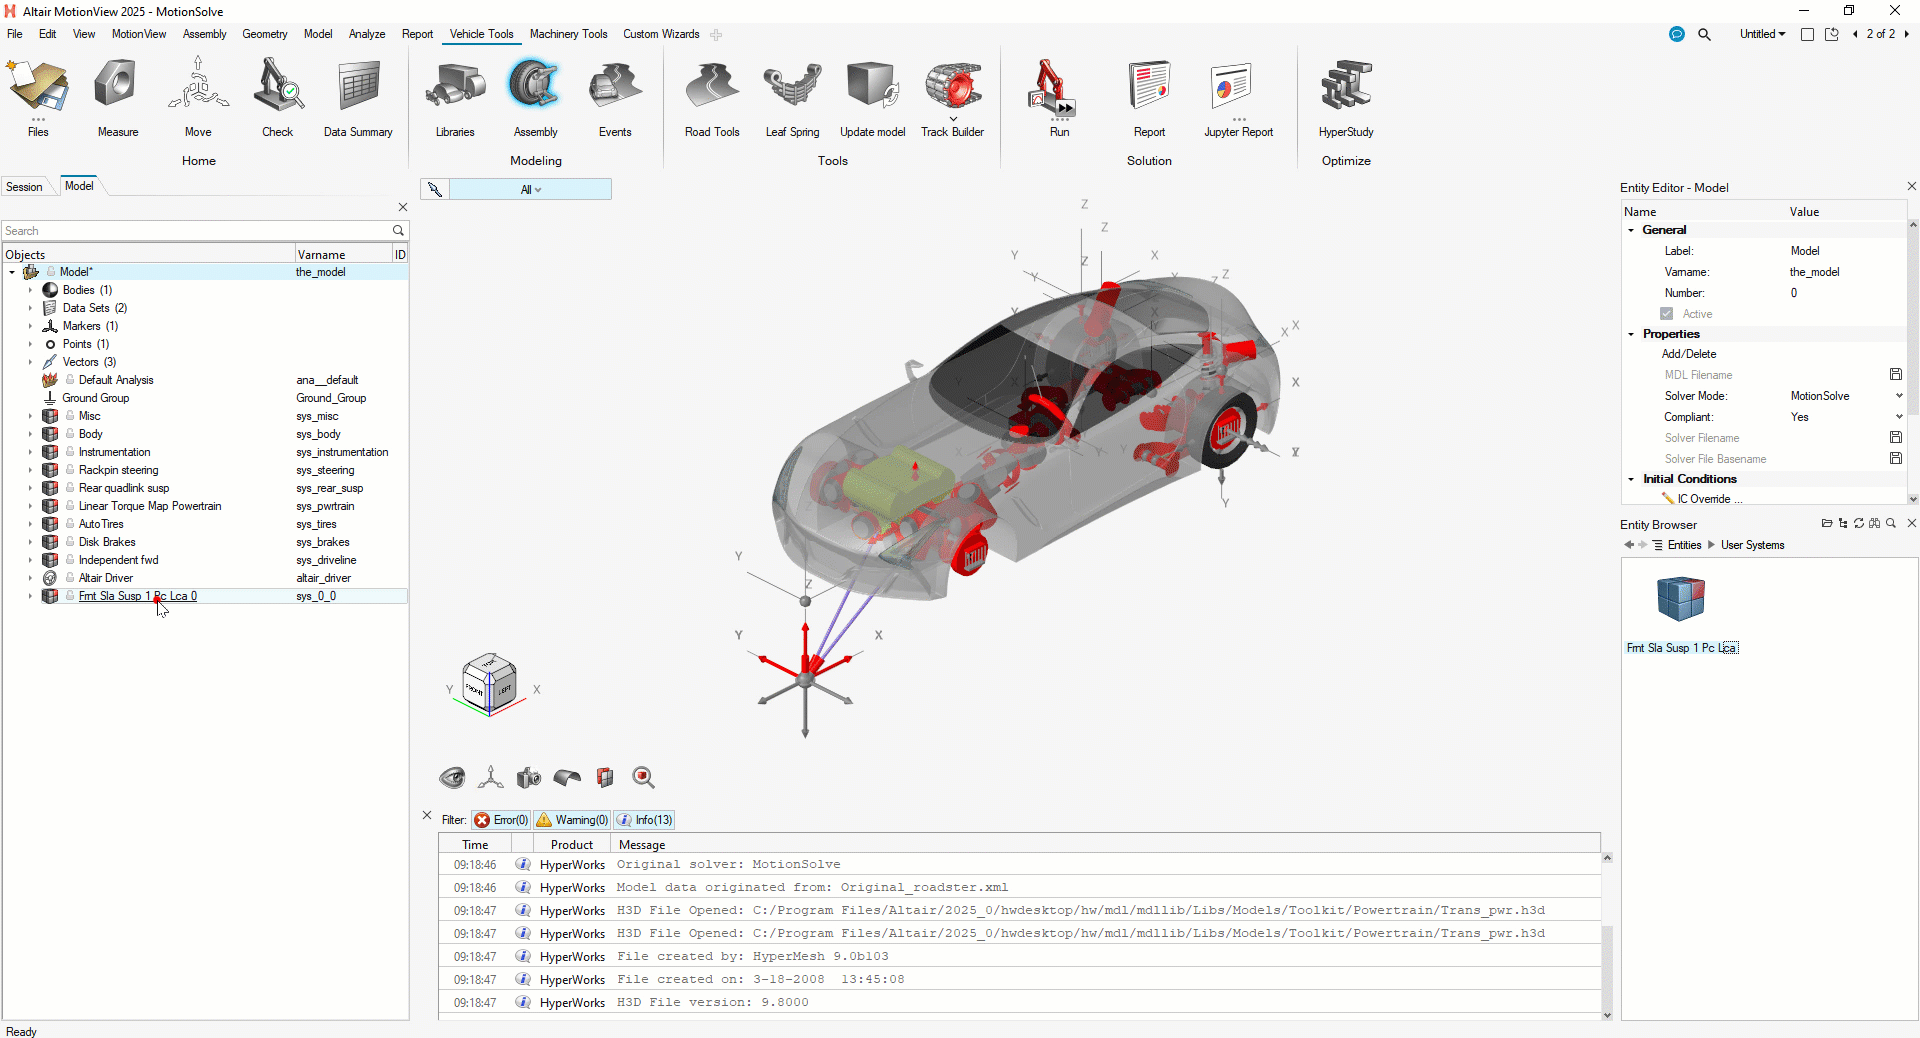The image size is (1920, 1038).
Task: Switch to the Custom Wizards ribbon tab
Action: pos(661,34)
